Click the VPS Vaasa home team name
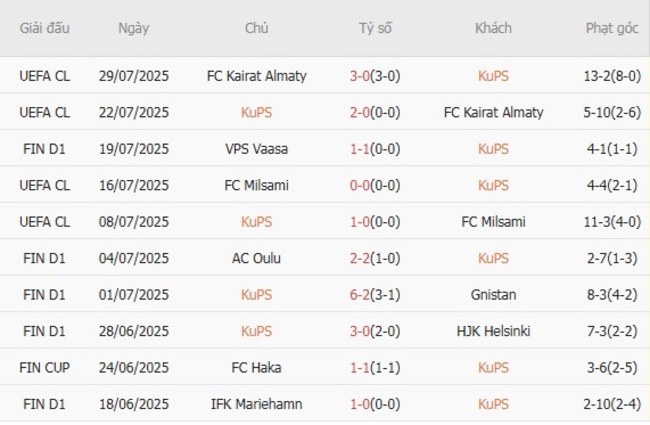Image resolution: width=650 pixels, height=425 pixels. click(256, 149)
